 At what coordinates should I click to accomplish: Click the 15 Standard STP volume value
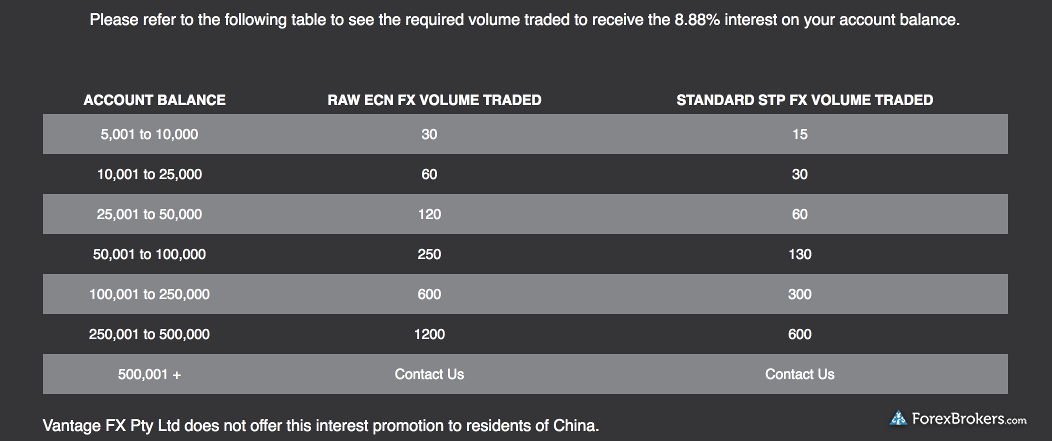[x=800, y=134]
